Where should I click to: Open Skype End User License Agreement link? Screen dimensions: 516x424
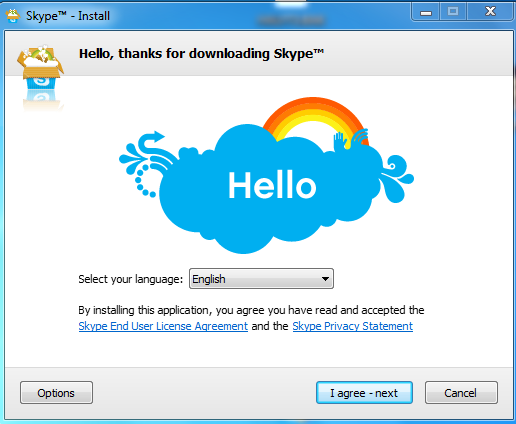click(x=163, y=326)
